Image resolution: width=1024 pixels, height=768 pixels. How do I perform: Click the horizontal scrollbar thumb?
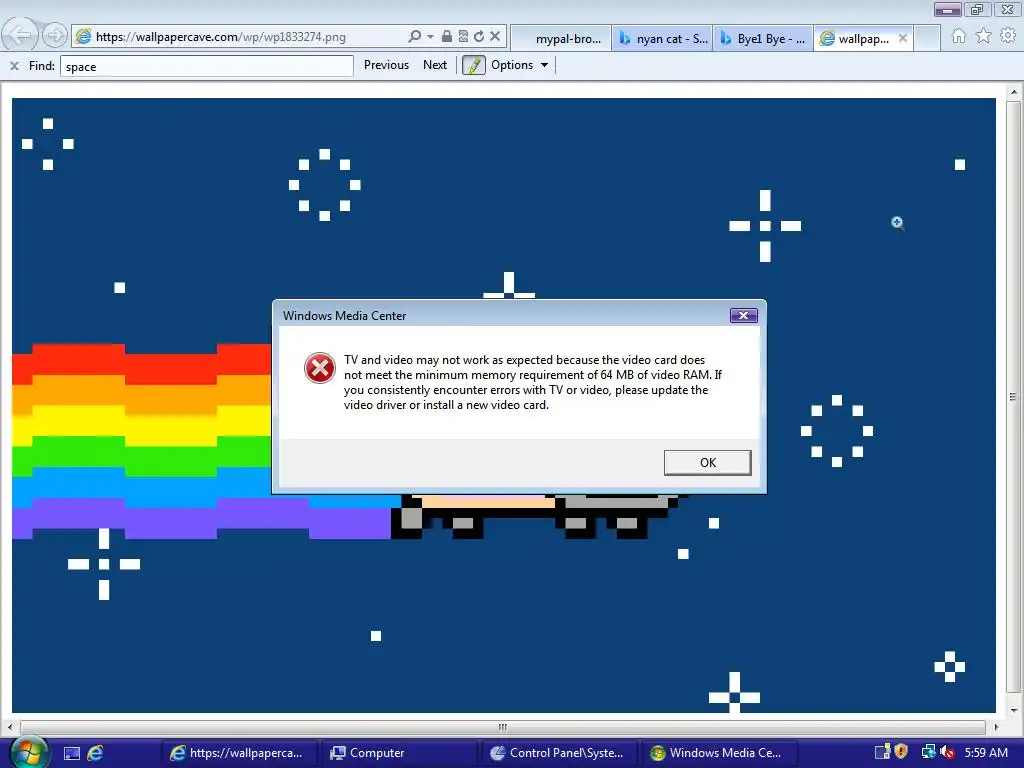[x=503, y=726]
